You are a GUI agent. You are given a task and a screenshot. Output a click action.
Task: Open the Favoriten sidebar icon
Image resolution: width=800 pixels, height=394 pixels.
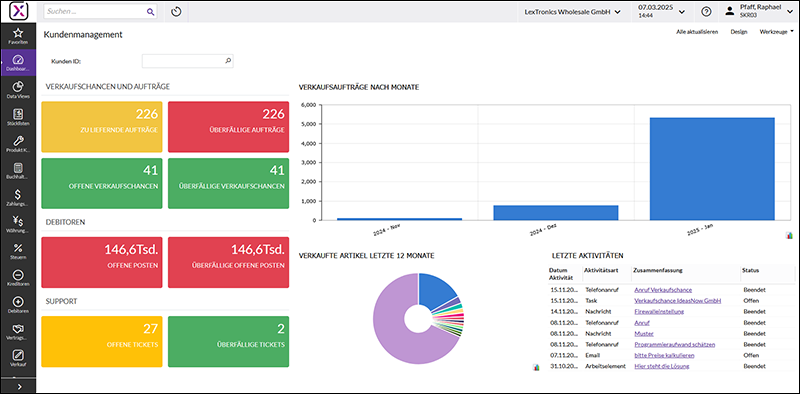click(18, 36)
